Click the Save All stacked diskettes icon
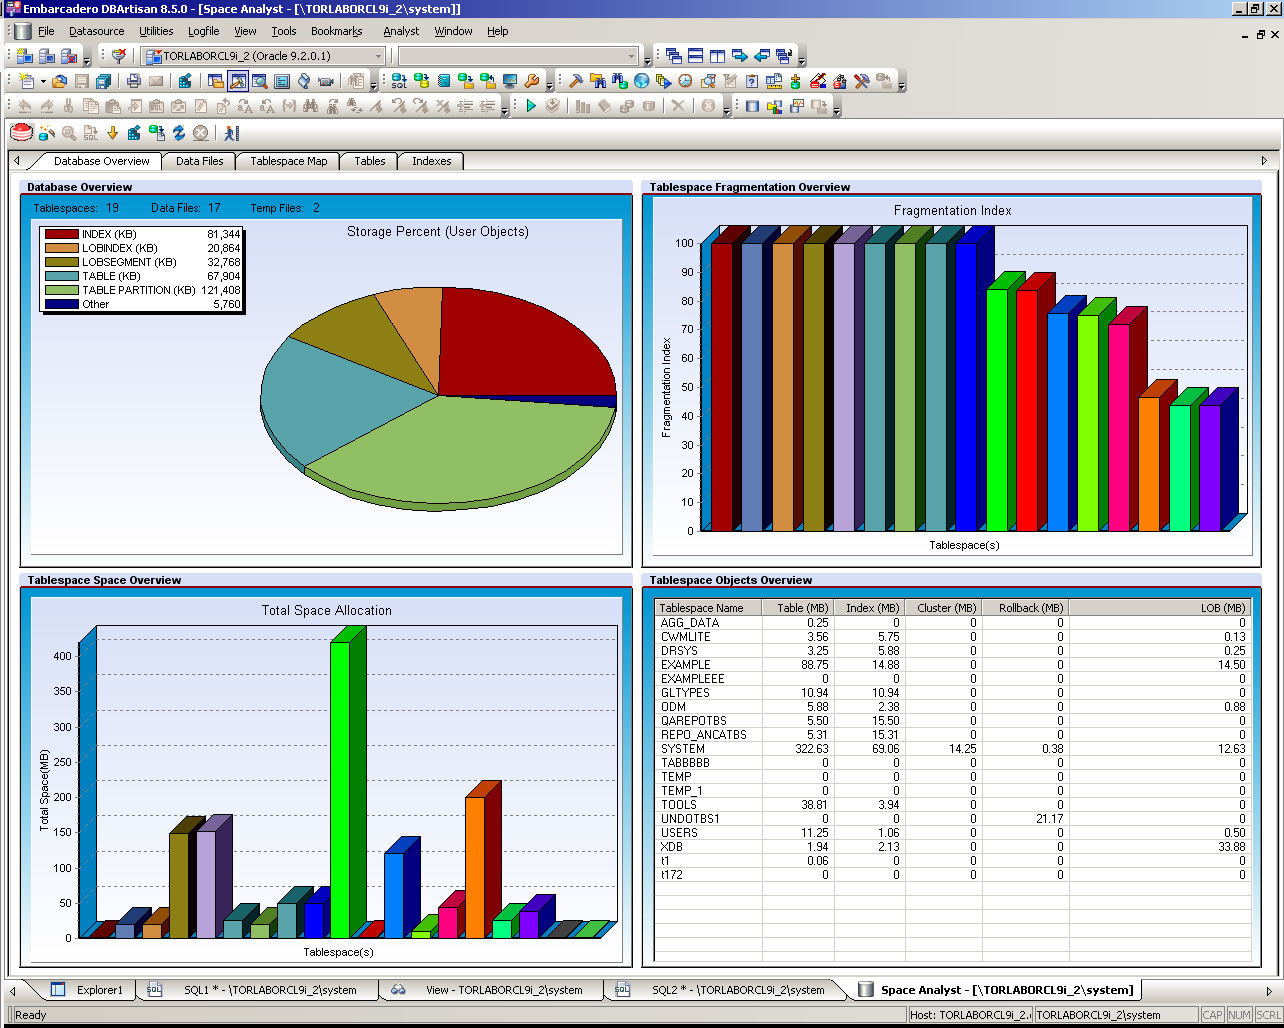The width and height of the screenshot is (1284, 1028). coord(104,81)
